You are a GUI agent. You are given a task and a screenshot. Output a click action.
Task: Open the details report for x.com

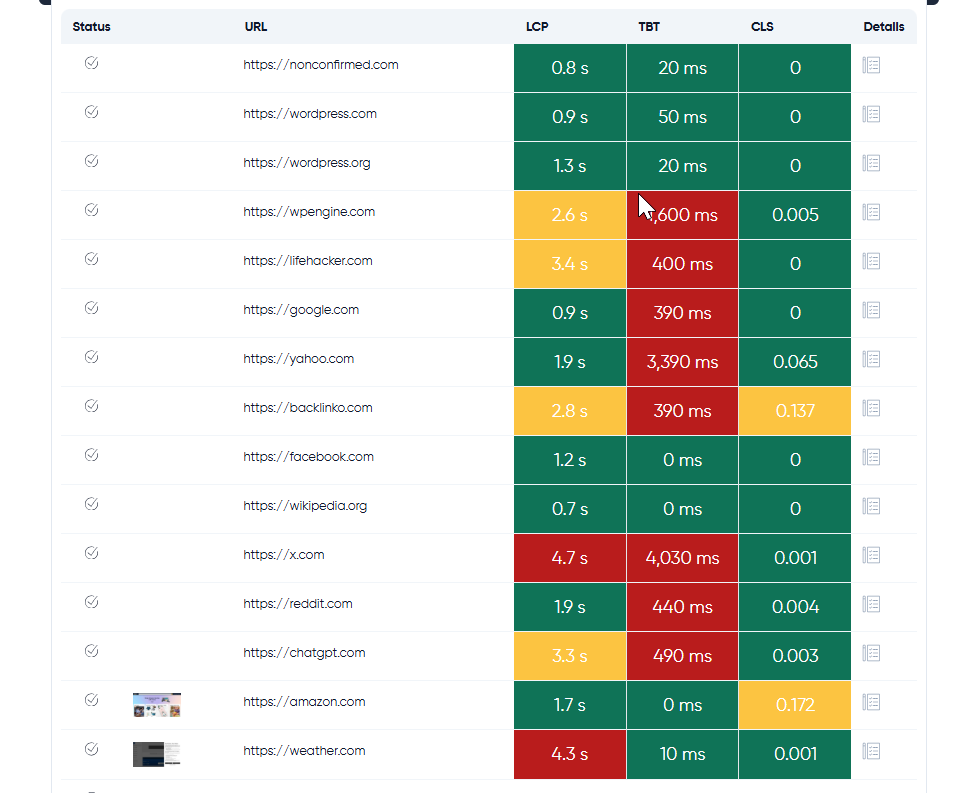coord(871,554)
